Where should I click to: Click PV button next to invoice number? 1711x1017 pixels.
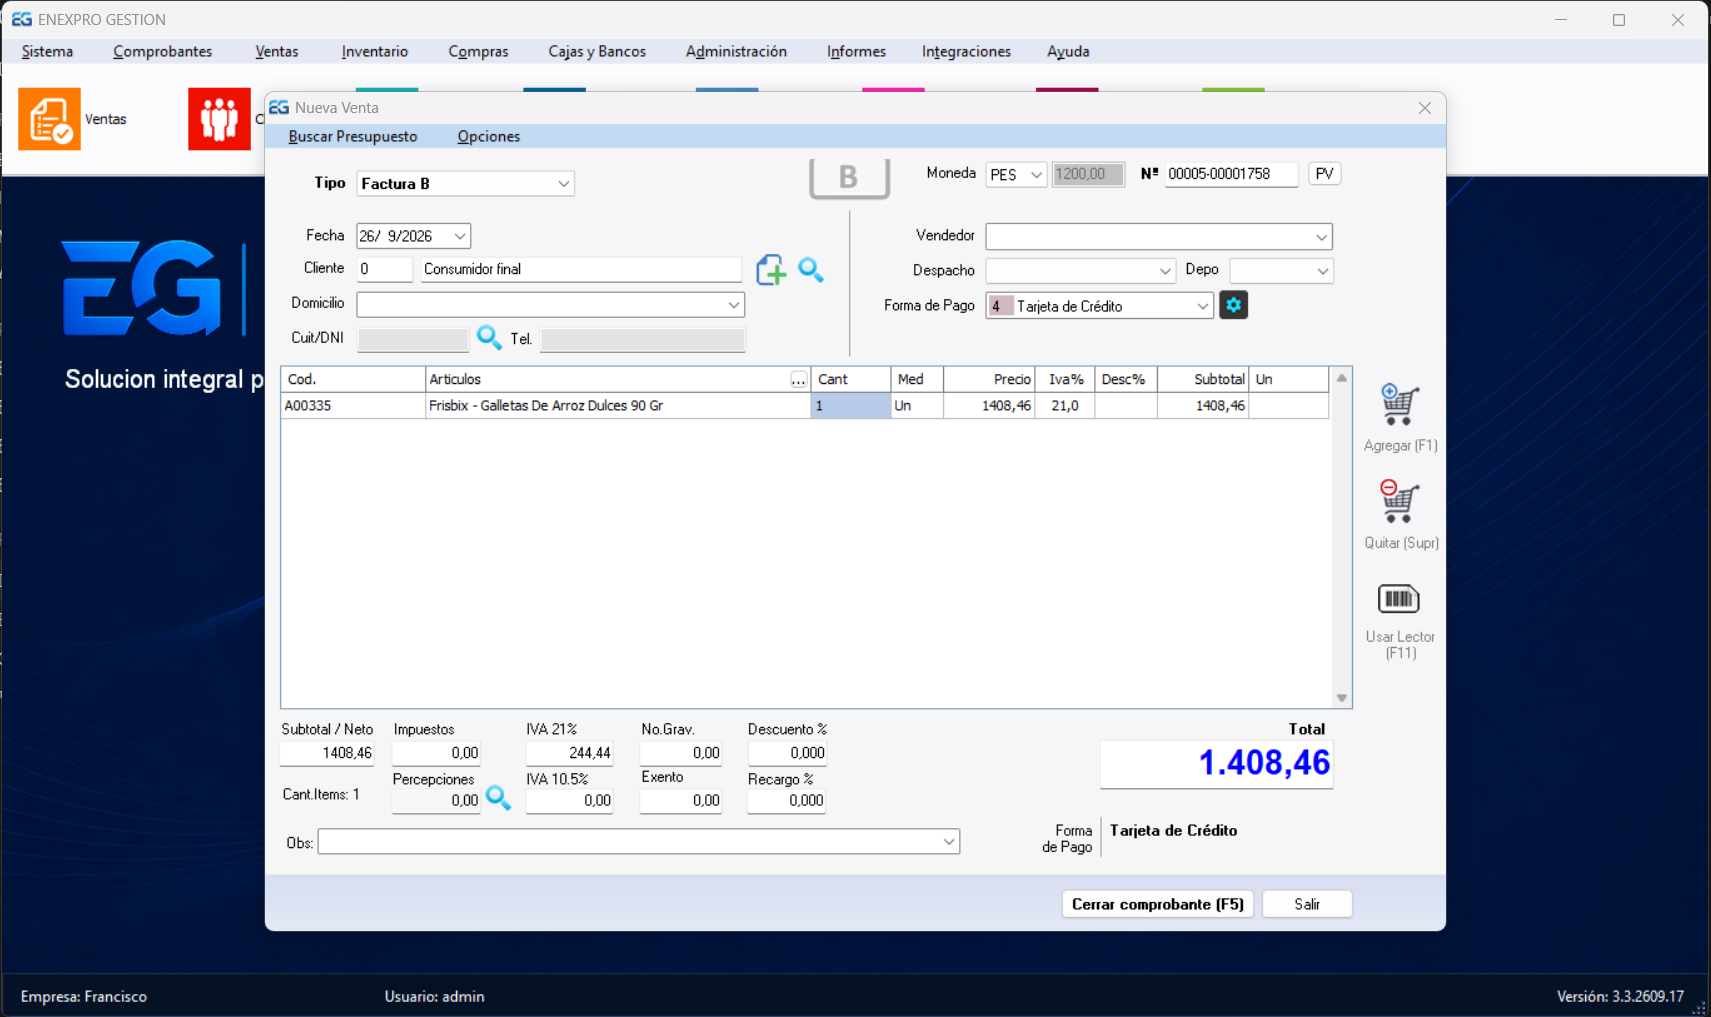(1325, 174)
